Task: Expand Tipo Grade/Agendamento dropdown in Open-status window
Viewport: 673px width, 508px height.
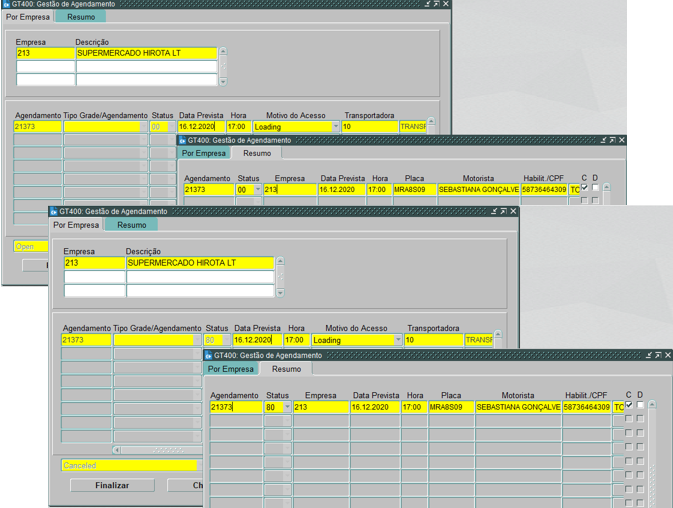Action: 143,127
